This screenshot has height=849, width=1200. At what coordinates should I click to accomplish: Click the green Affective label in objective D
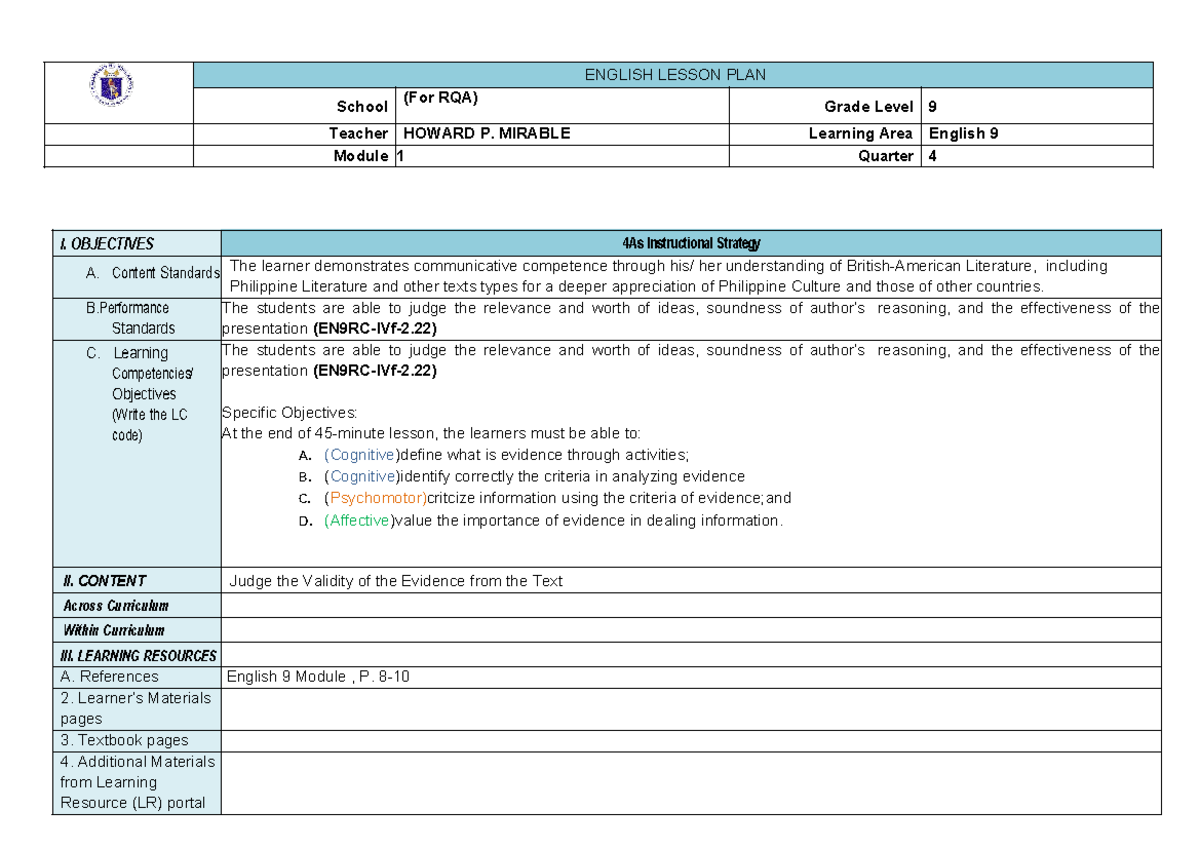pyautogui.click(x=358, y=520)
